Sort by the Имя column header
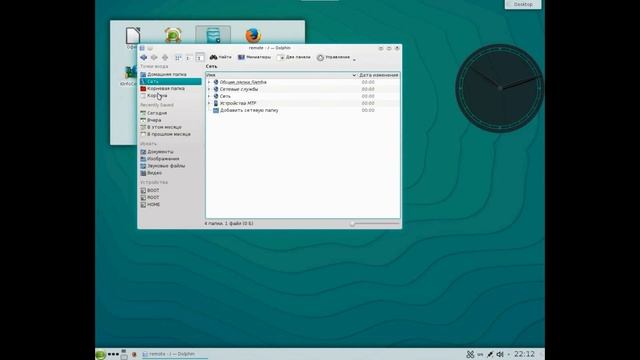This screenshot has height=360, width=640. (x=281, y=75)
